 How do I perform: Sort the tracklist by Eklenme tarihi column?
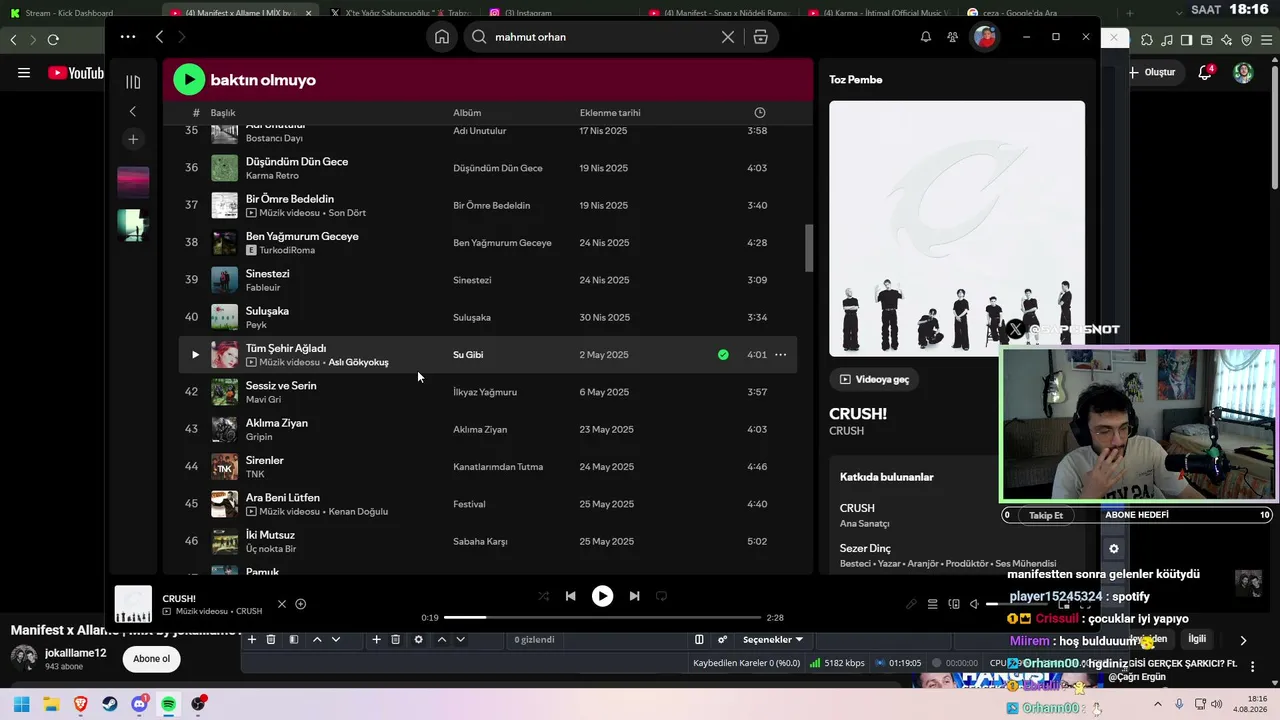tap(610, 113)
